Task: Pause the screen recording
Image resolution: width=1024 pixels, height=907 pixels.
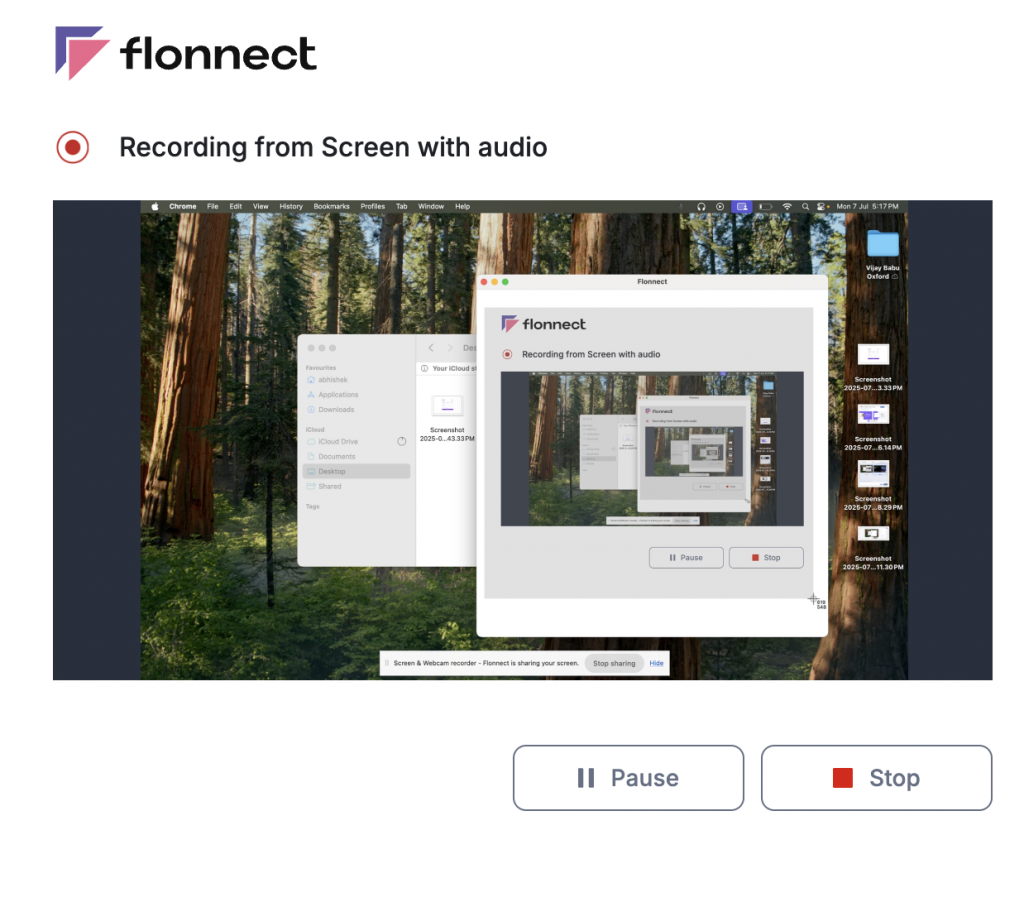Action: coord(628,778)
